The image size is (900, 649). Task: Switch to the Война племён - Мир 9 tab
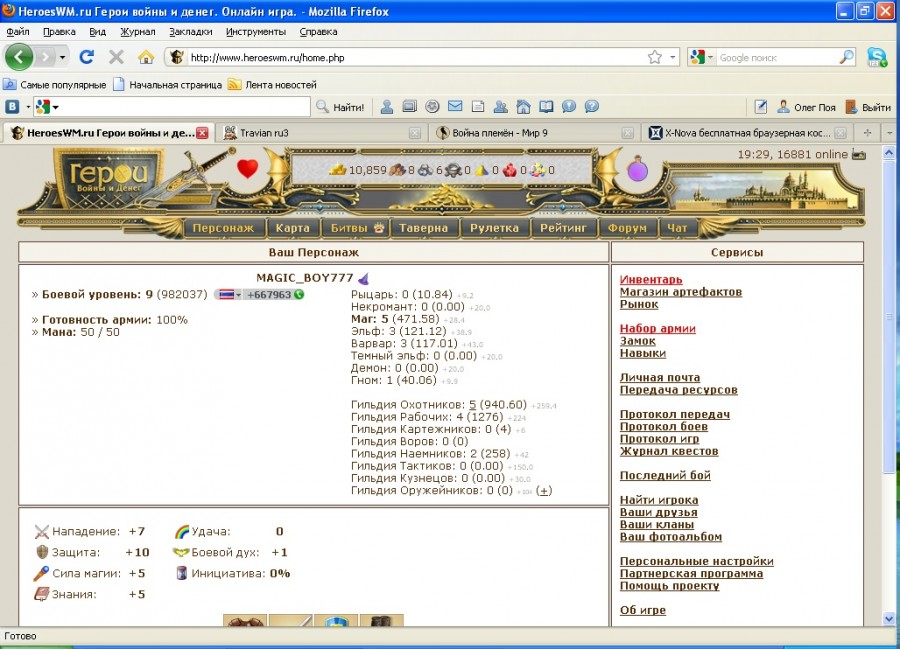point(534,133)
